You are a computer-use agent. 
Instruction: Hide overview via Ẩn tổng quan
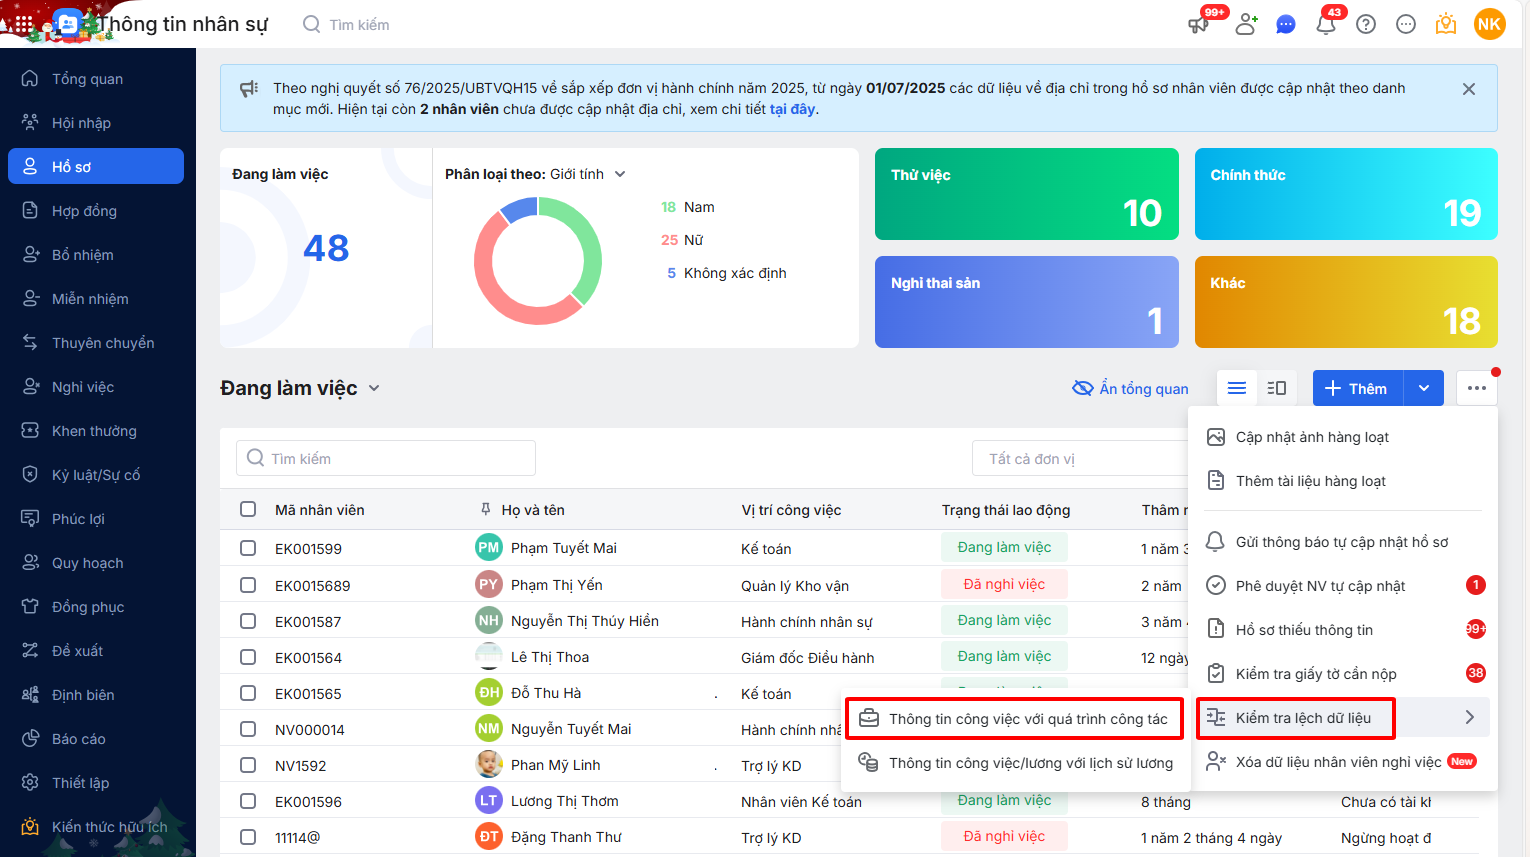pyautogui.click(x=1131, y=388)
